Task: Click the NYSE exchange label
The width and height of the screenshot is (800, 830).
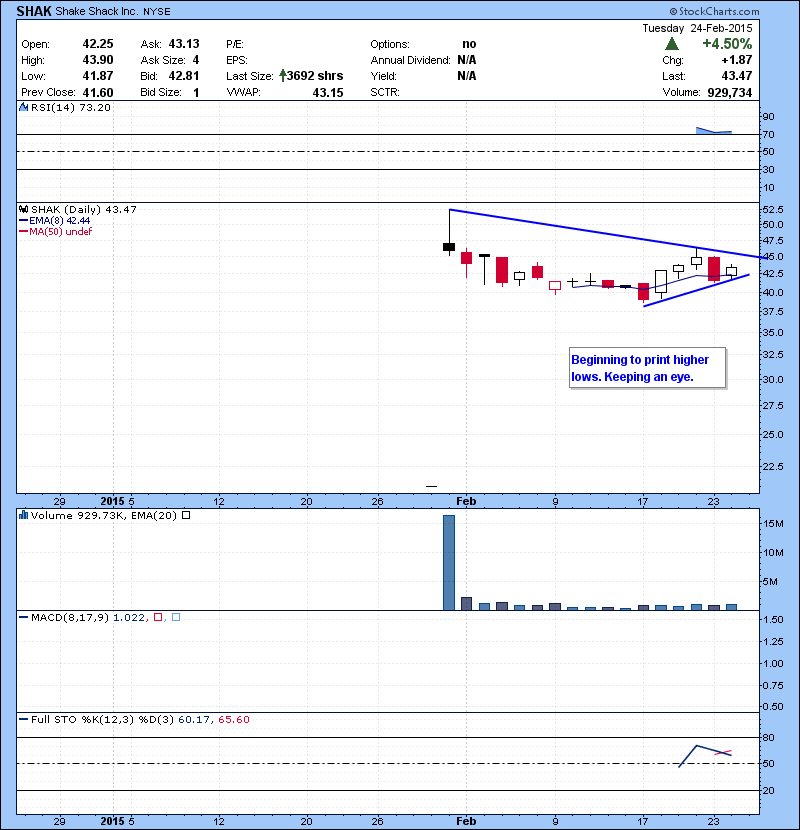Action: pyautogui.click(x=157, y=12)
